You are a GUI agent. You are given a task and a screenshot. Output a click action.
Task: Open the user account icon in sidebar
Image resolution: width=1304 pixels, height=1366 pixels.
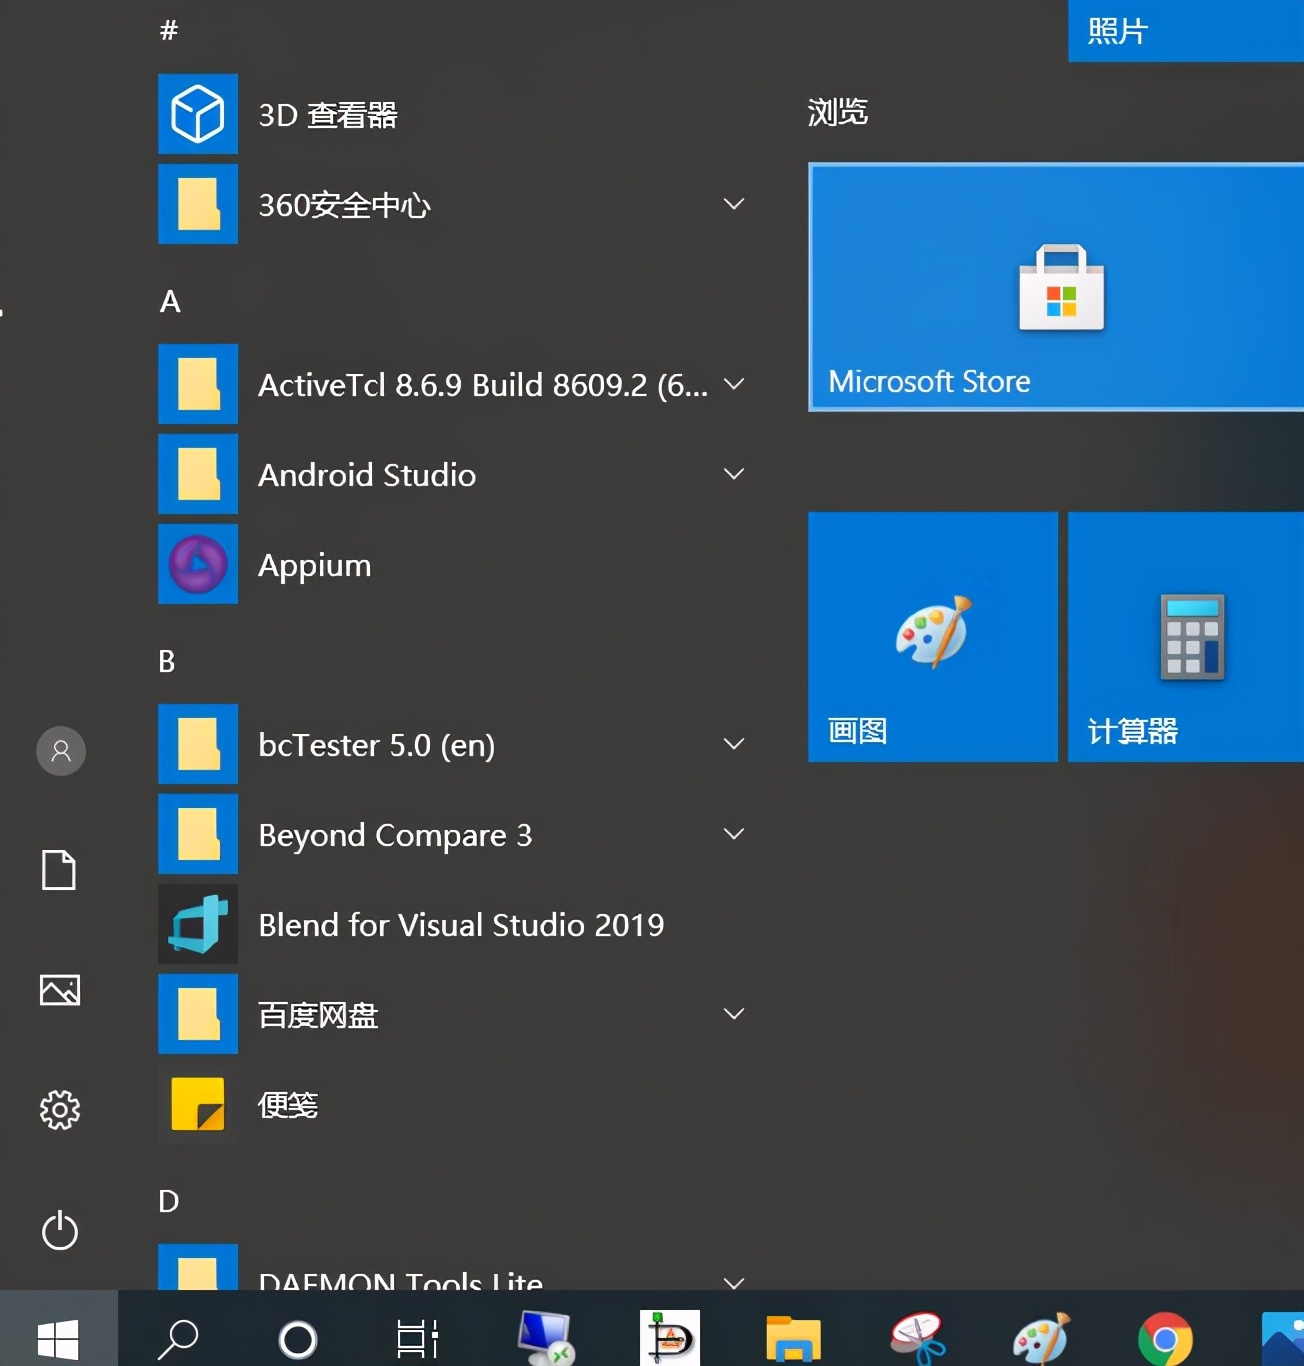(61, 750)
